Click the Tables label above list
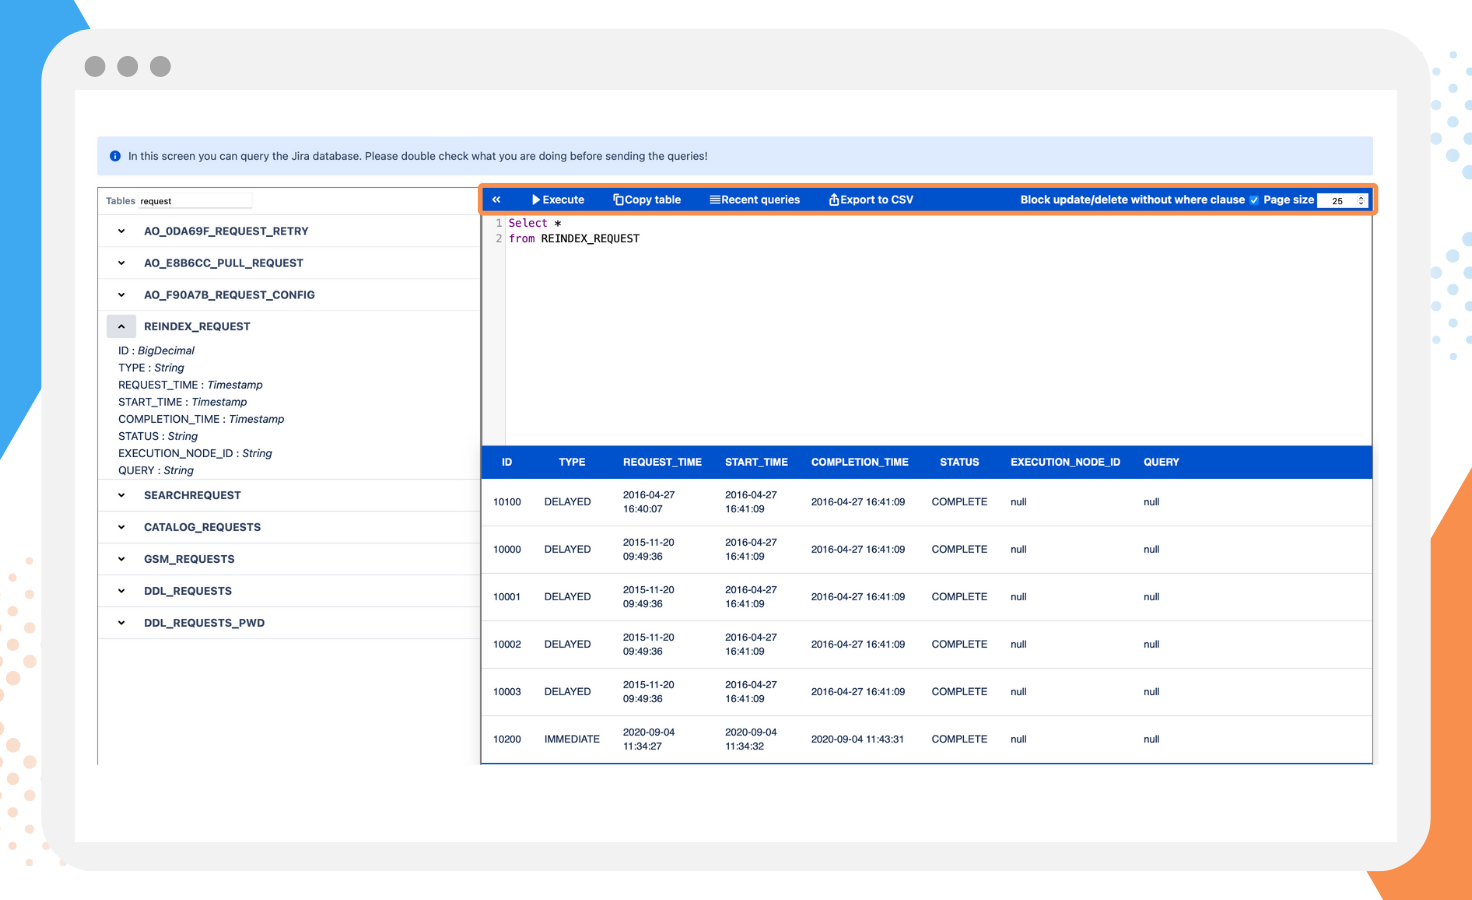This screenshot has height=900, width=1472. pos(120,201)
